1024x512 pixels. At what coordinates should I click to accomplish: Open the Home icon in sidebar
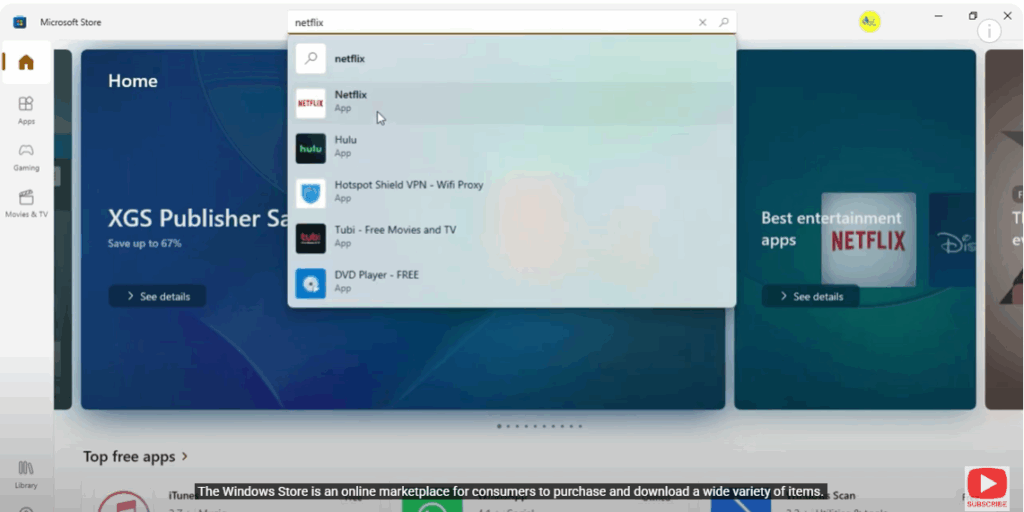26,62
